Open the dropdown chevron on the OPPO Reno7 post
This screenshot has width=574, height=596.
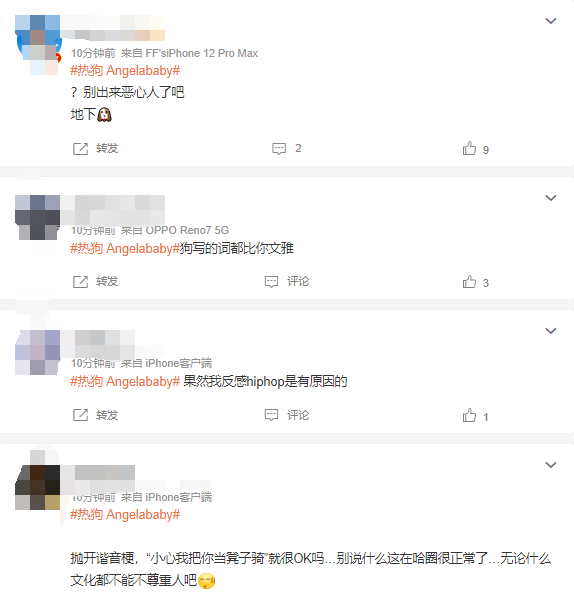coord(551,198)
